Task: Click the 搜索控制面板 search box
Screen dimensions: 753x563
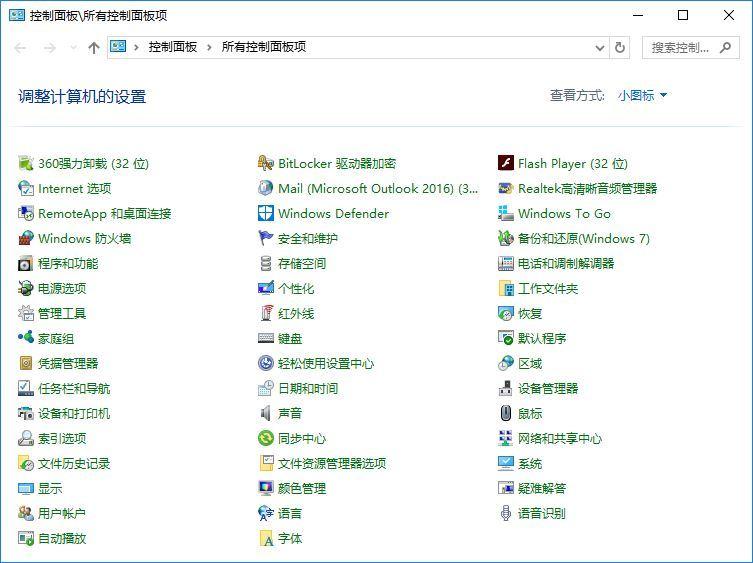Action: (x=691, y=48)
